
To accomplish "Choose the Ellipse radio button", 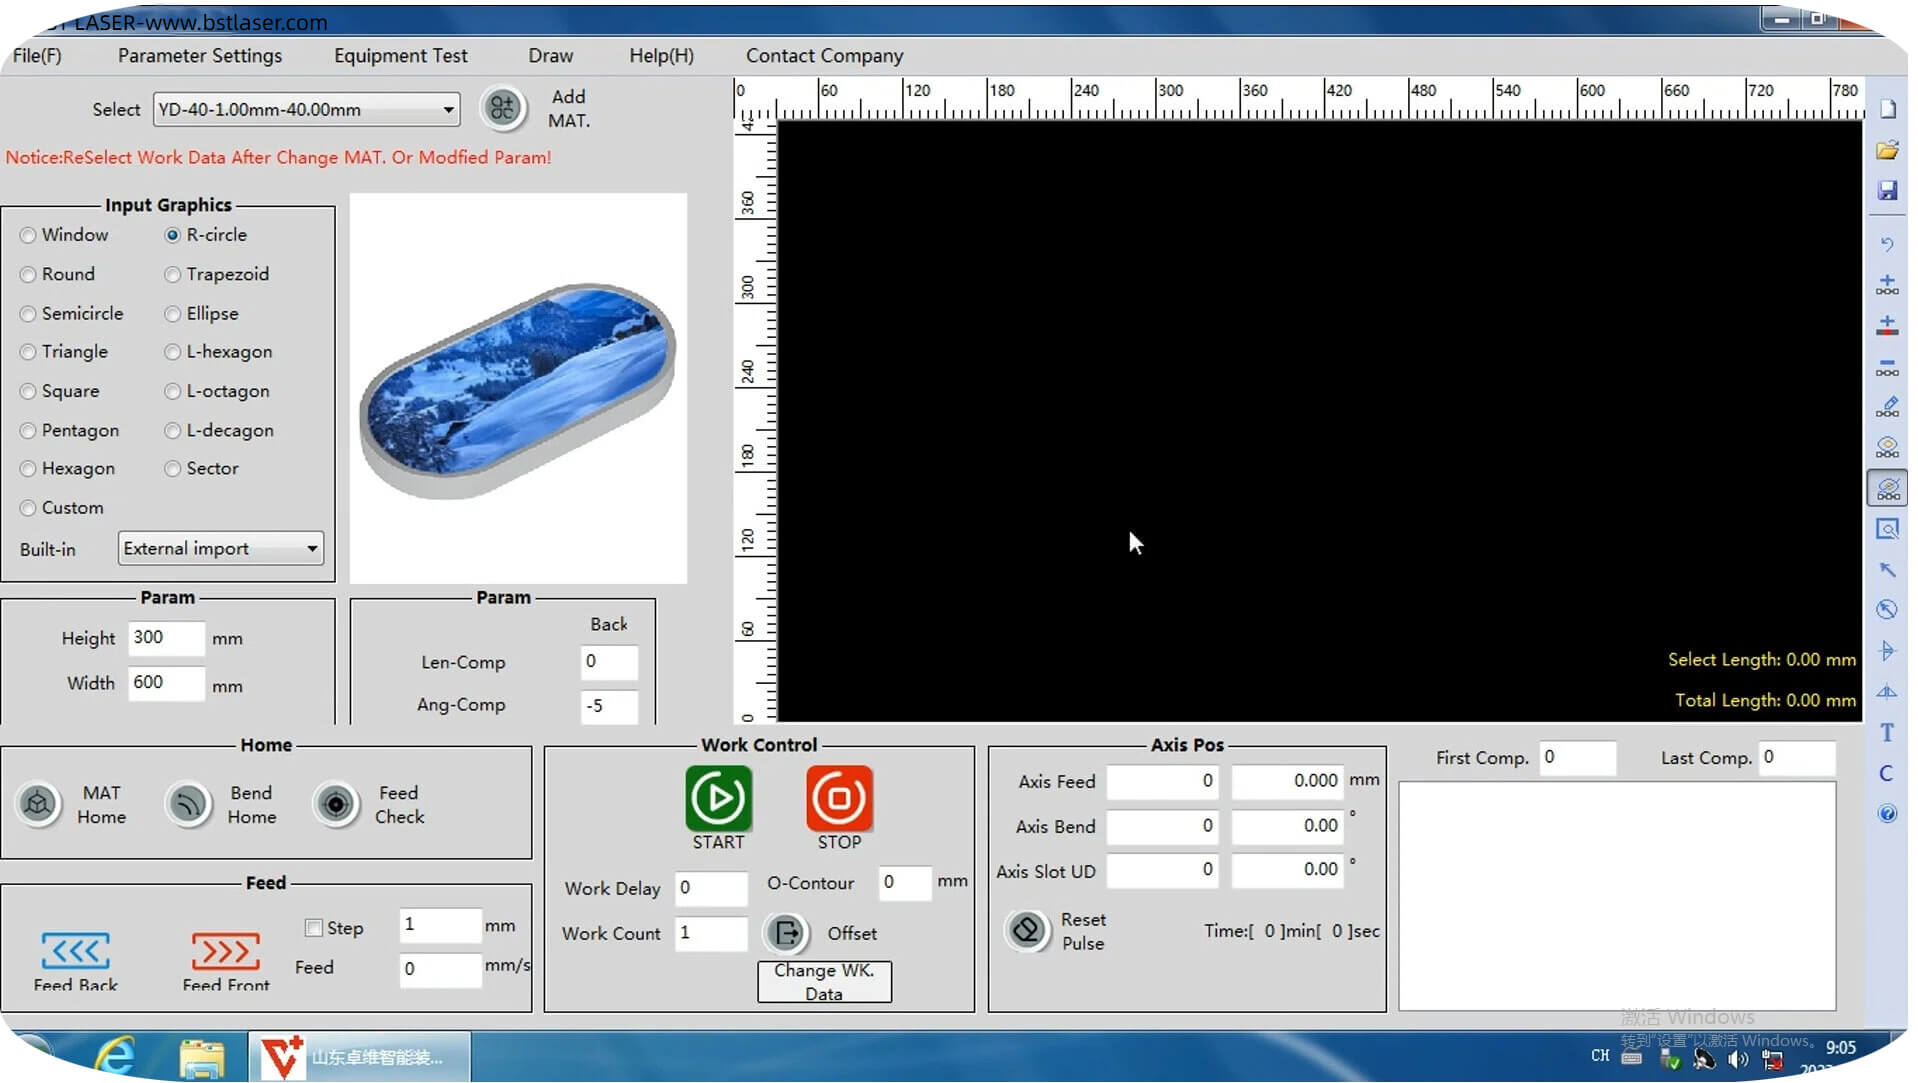I will [x=173, y=314].
